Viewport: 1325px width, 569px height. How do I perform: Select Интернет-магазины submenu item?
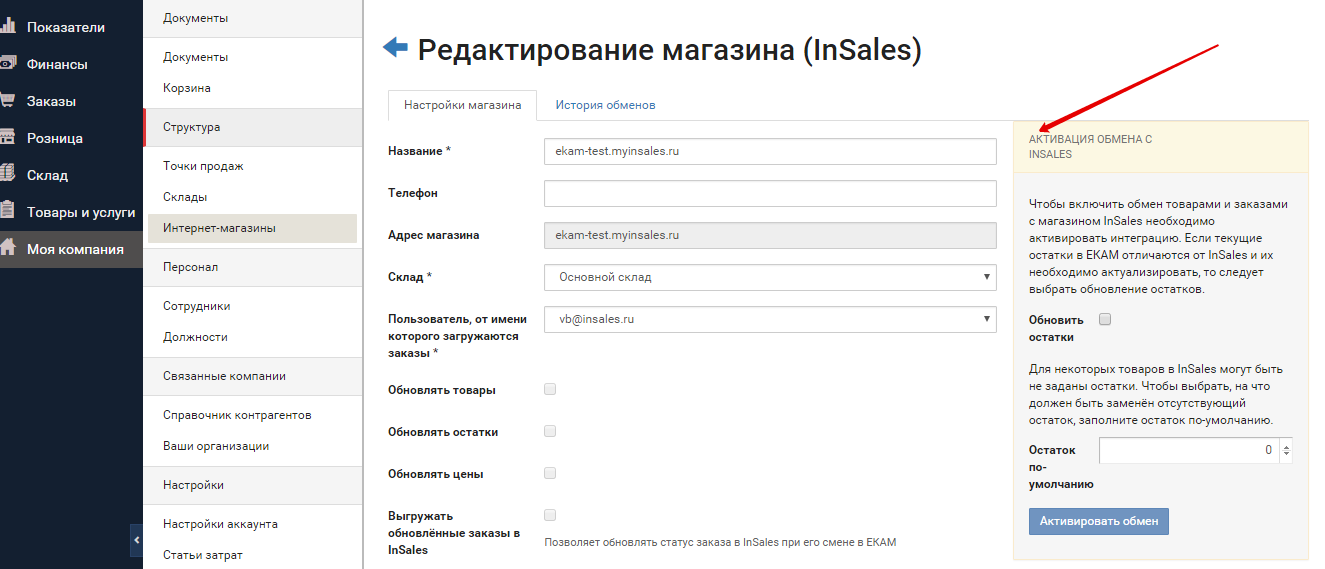252,228
